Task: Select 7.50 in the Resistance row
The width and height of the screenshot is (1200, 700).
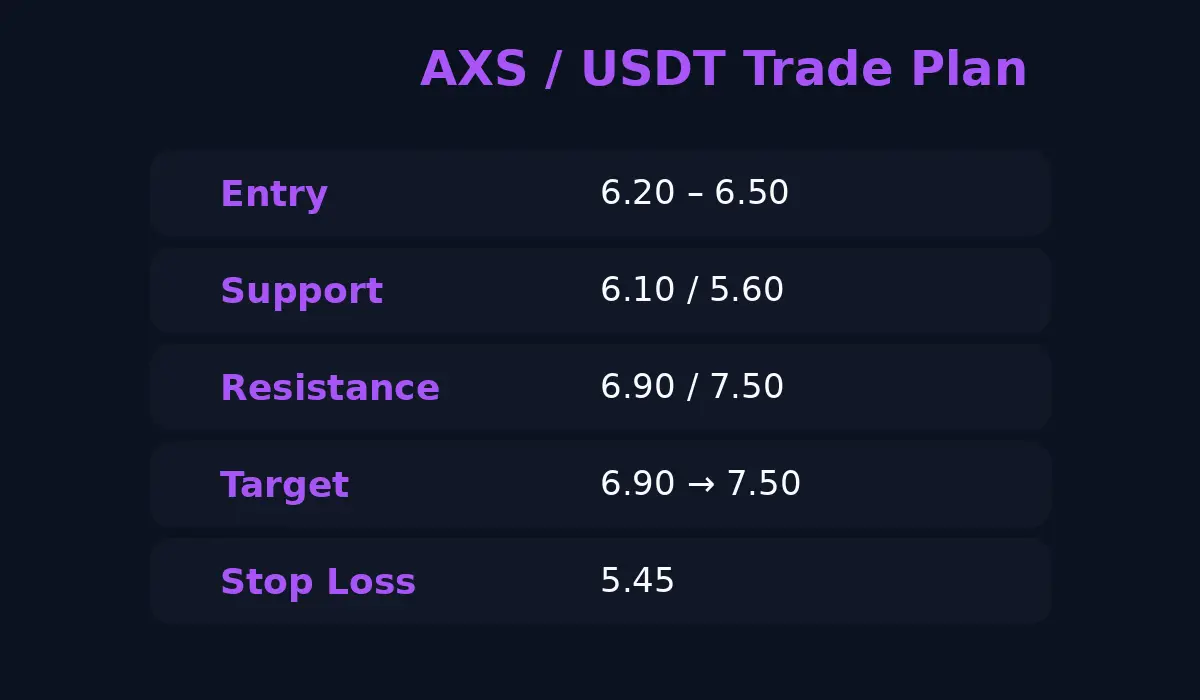Action: (x=747, y=387)
